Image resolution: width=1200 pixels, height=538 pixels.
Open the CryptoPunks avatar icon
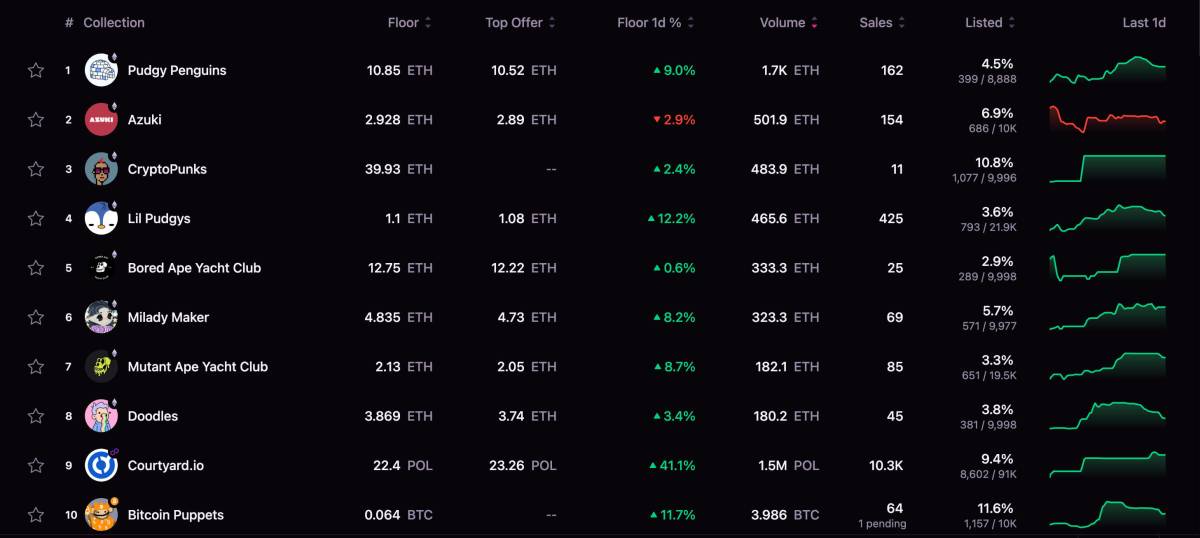click(x=101, y=169)
